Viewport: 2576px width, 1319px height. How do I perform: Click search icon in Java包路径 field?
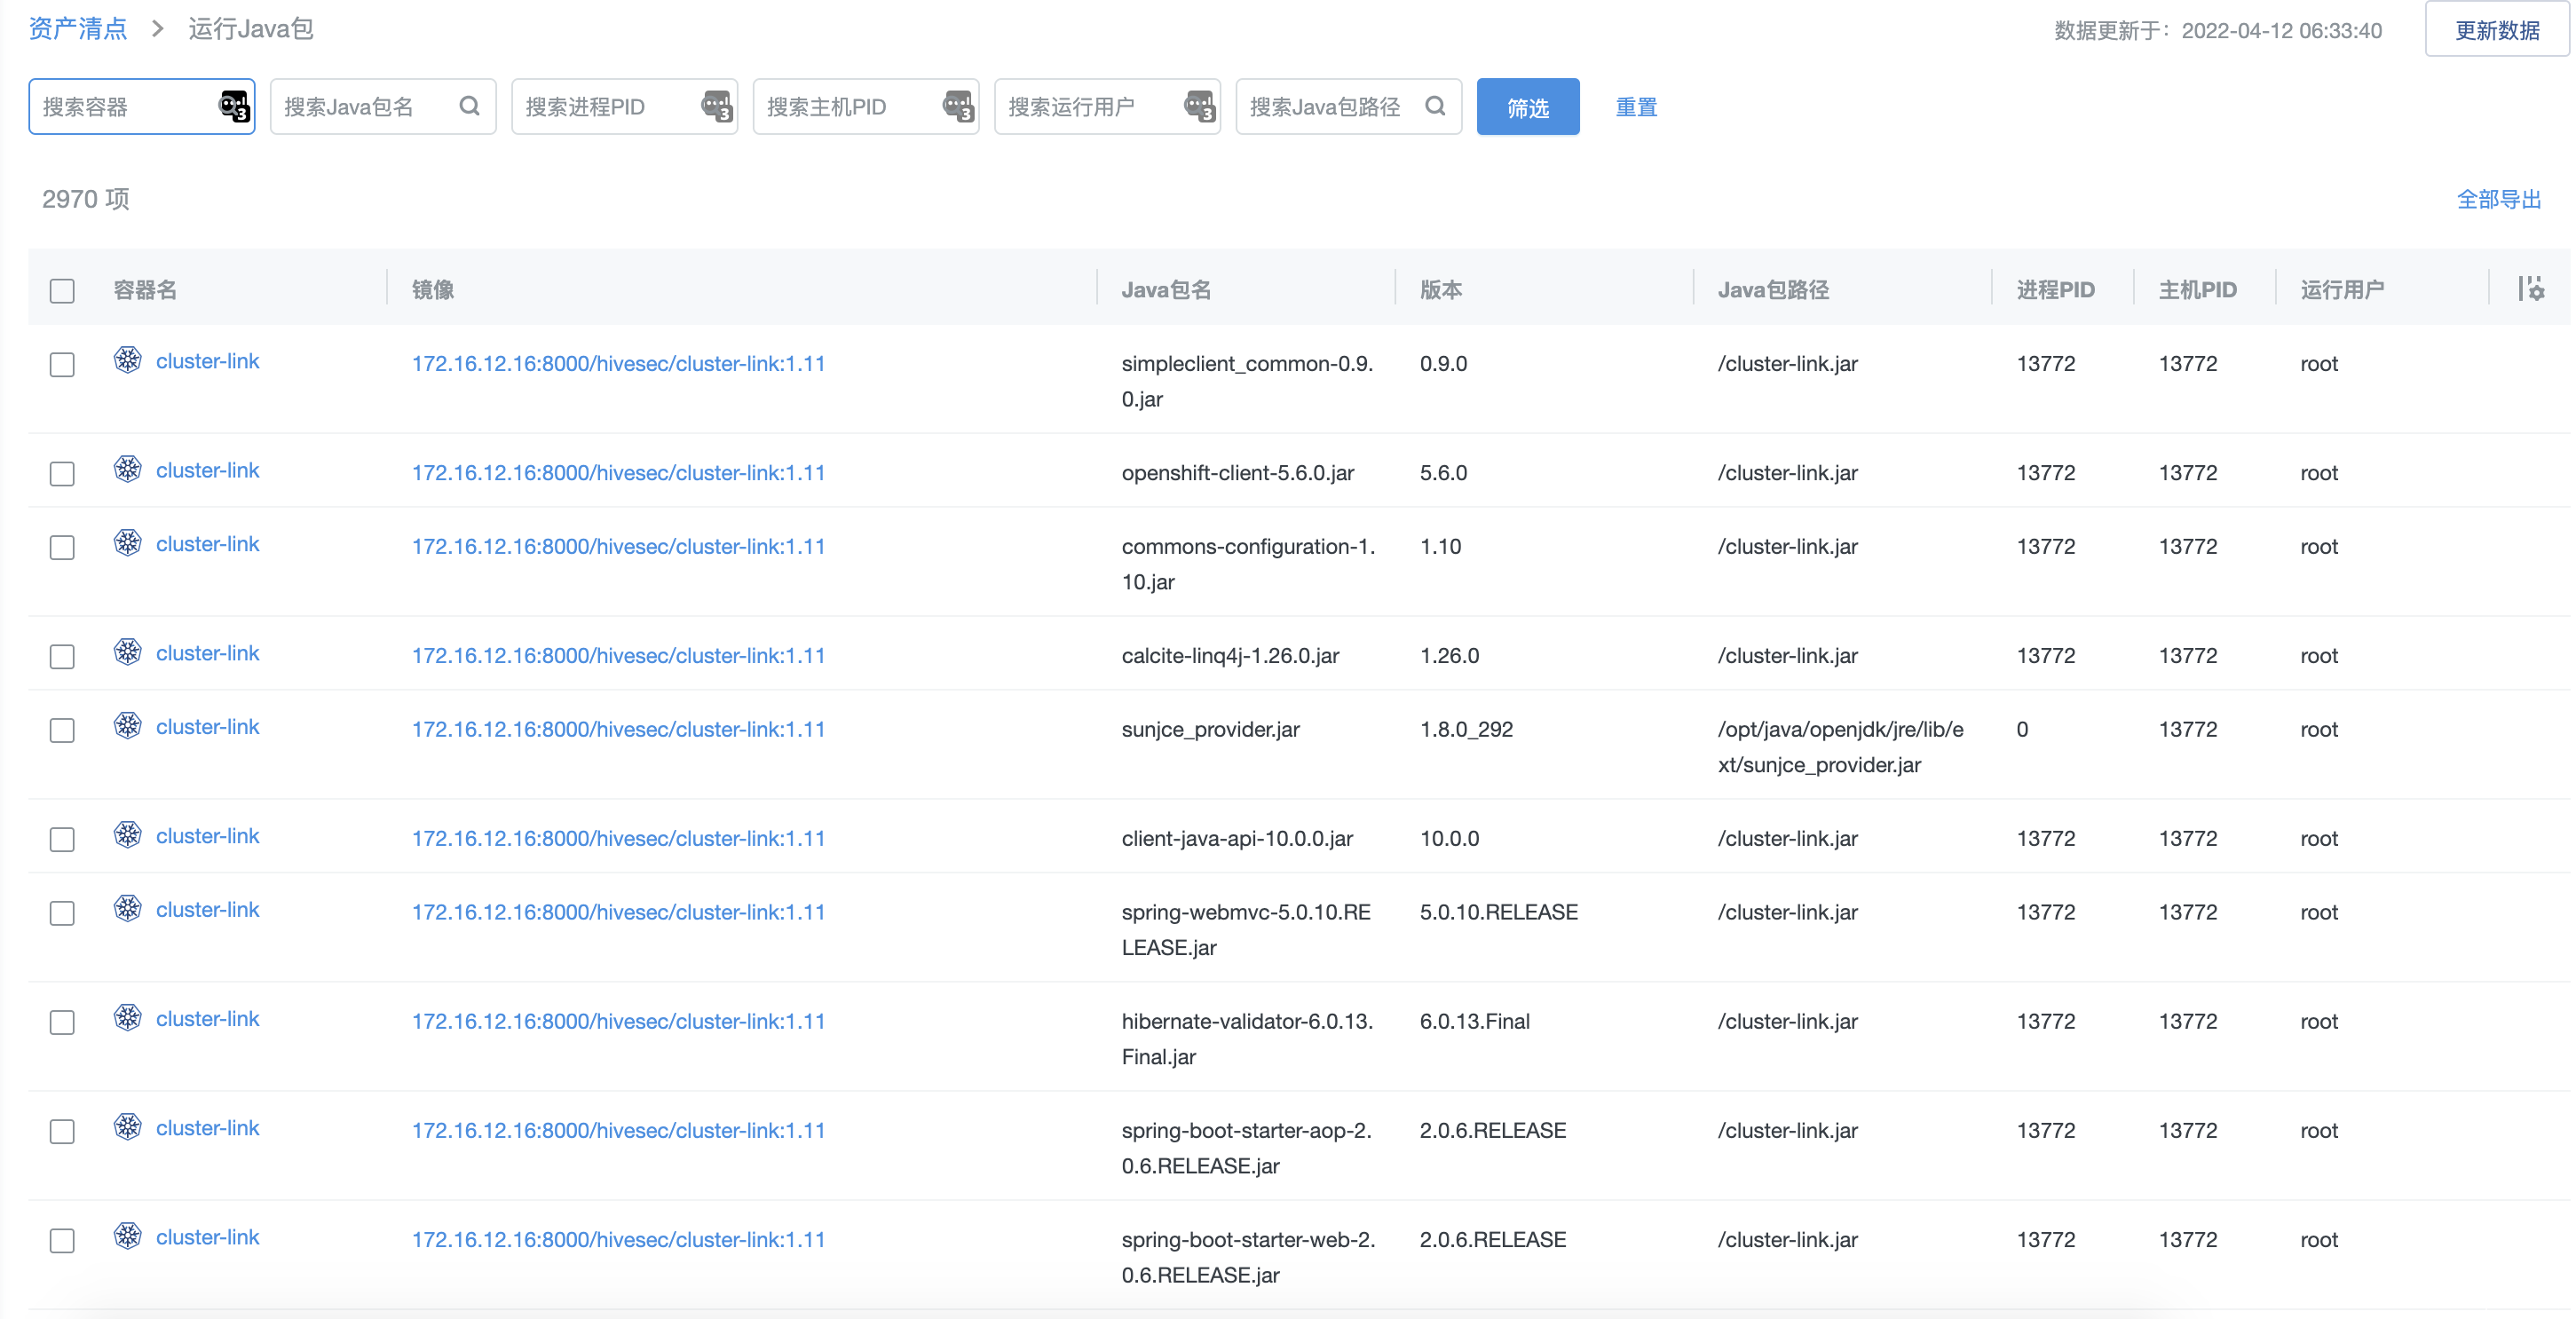[1435, 106]
